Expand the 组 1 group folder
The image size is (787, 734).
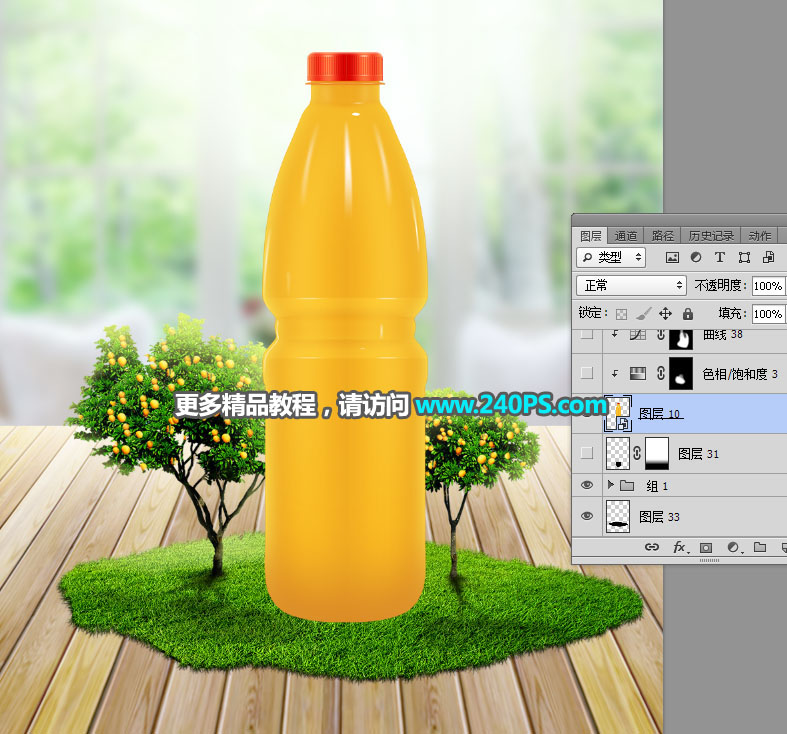[612, 485]
